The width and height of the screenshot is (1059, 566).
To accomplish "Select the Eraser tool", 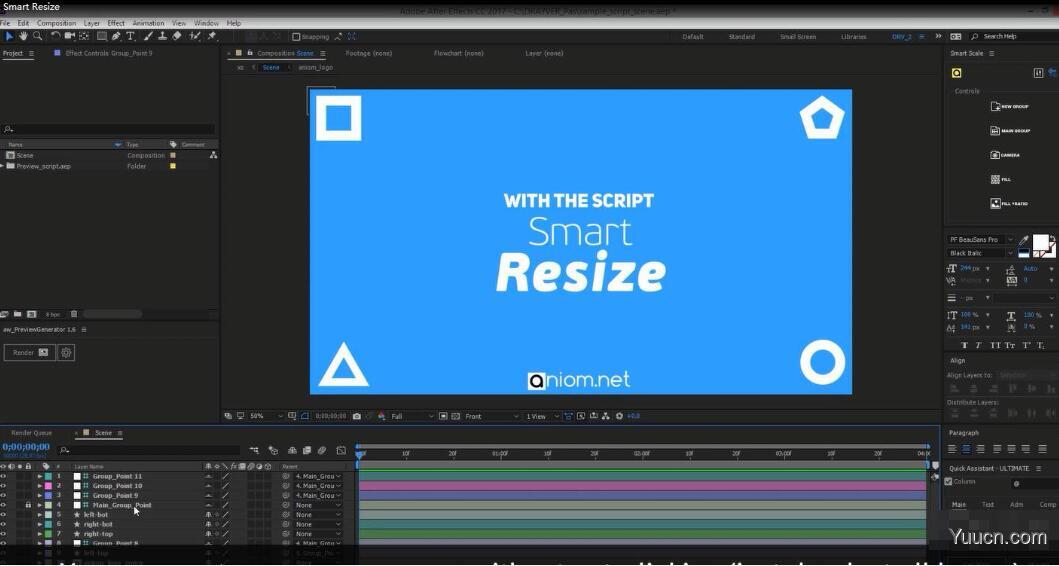I will [x=177, y=36].
